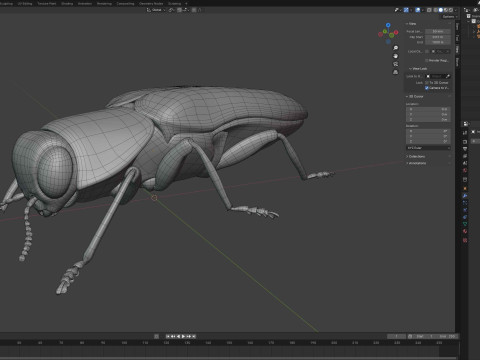Open the Render properties tab icon

point(465,142)
